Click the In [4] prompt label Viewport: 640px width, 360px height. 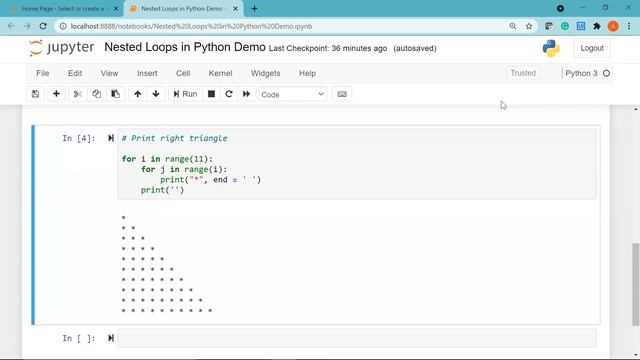[x=79, y=138]
